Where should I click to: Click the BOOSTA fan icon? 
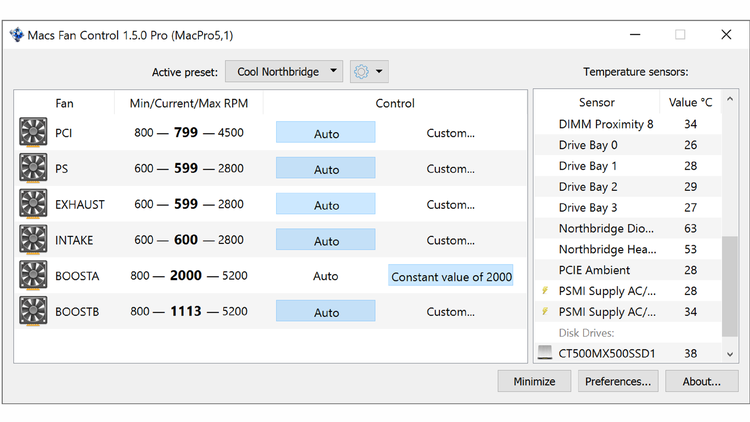[x=33, y=276]
